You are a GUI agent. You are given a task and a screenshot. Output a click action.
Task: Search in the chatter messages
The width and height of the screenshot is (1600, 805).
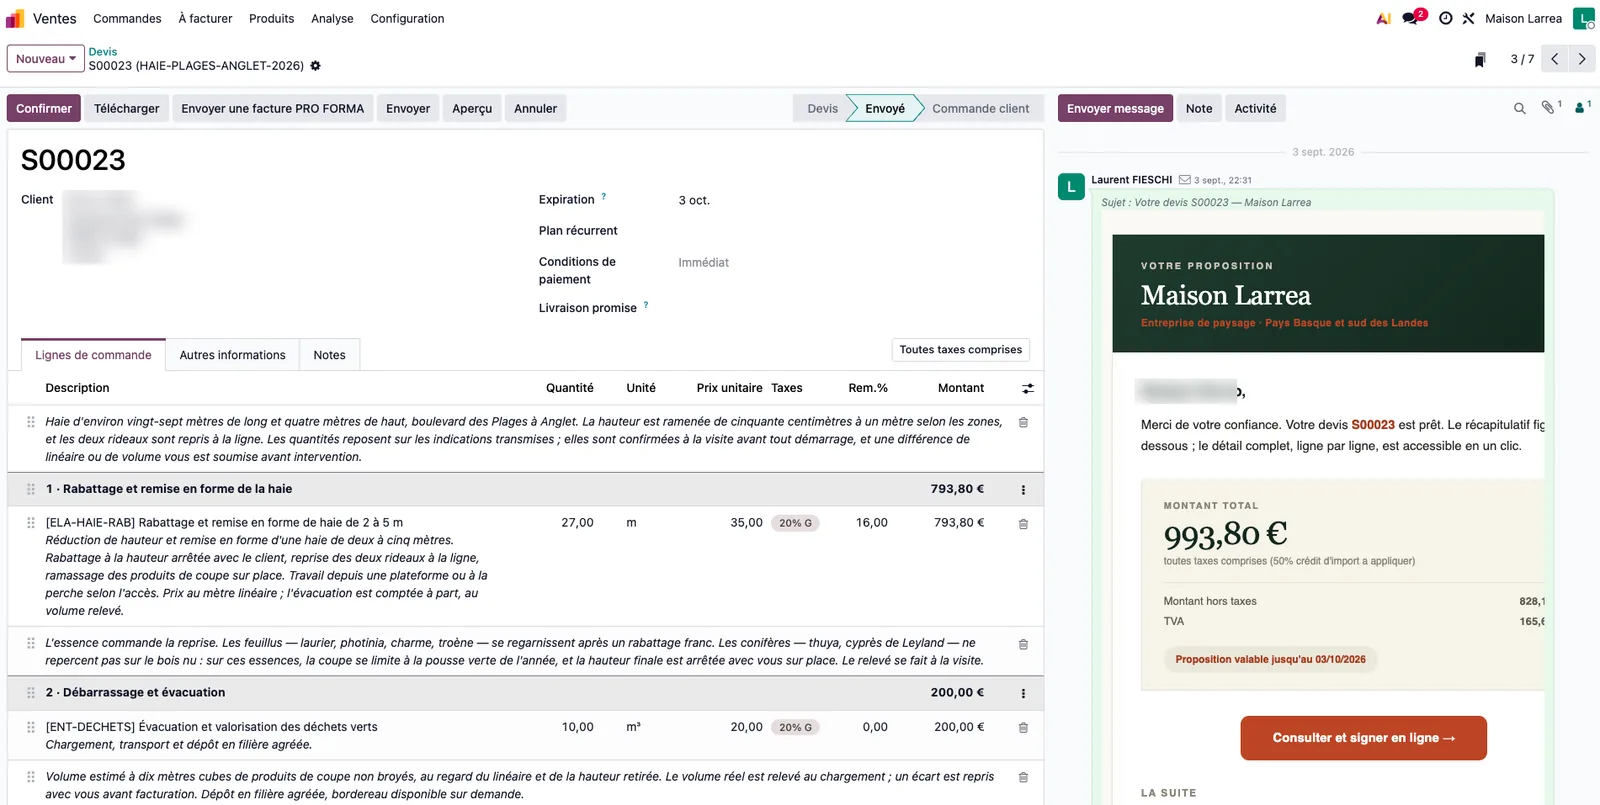point(1520,108)
